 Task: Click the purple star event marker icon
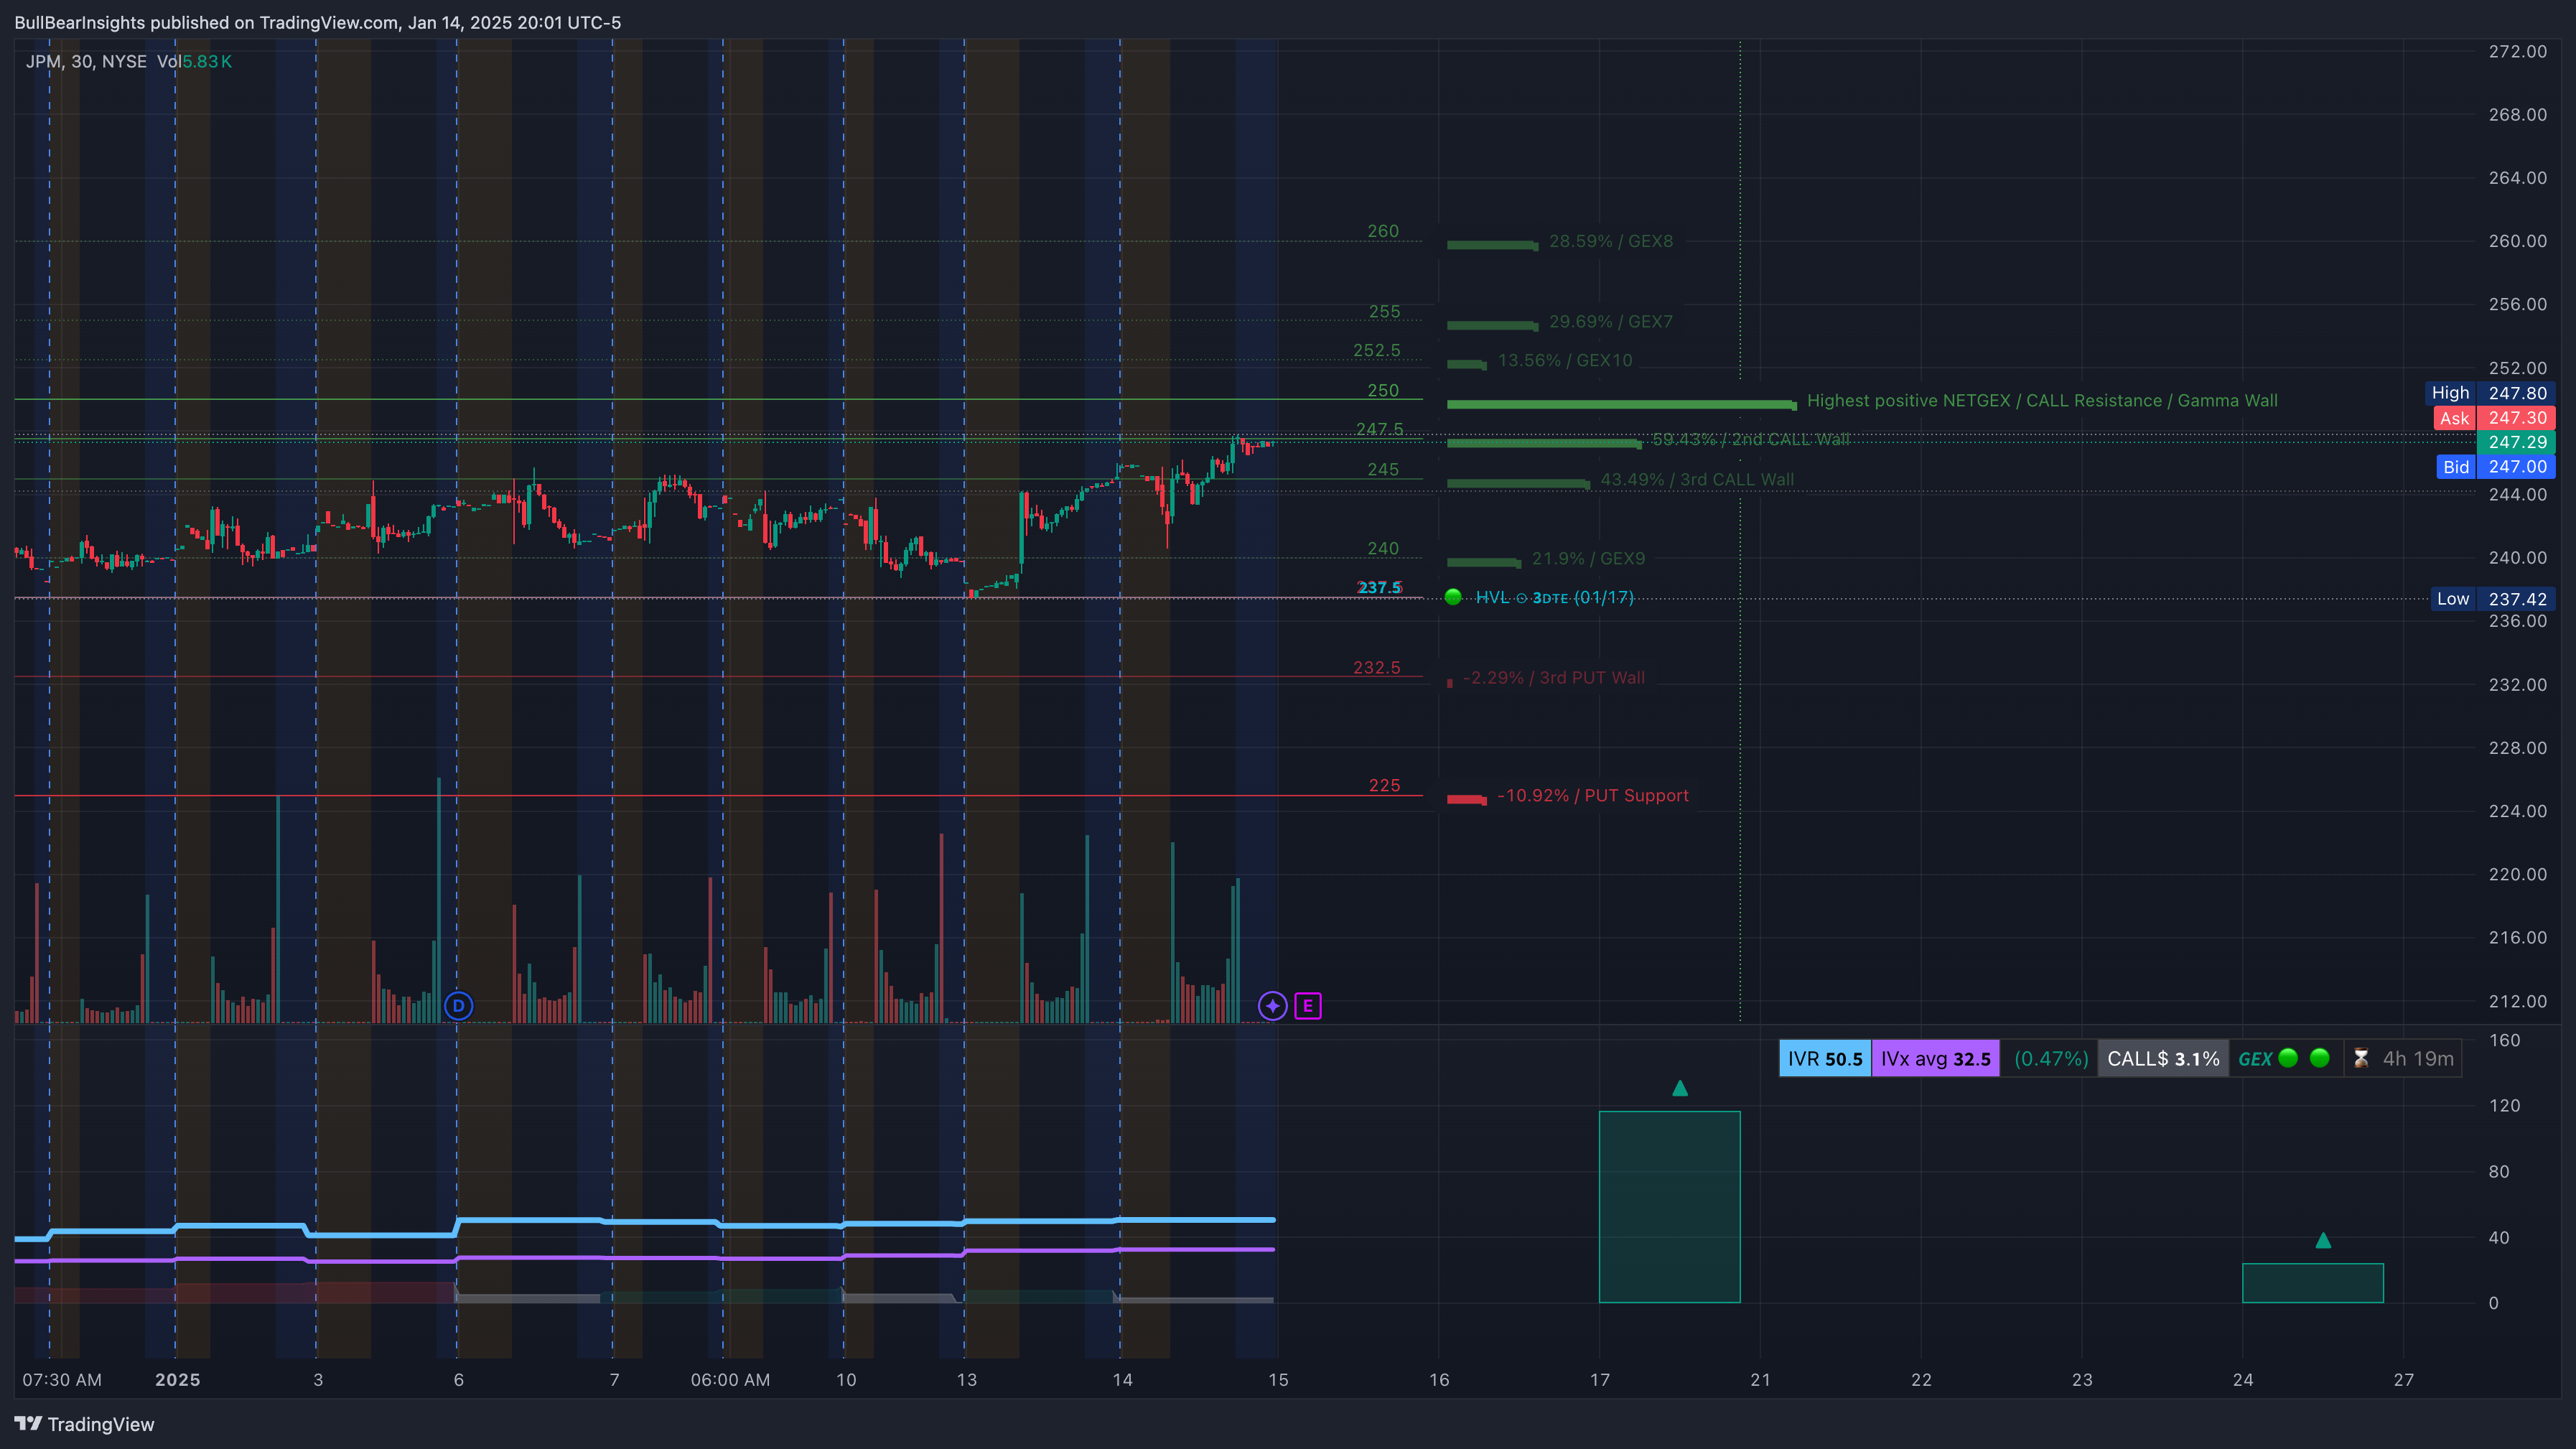[x=1272, y=1006]
